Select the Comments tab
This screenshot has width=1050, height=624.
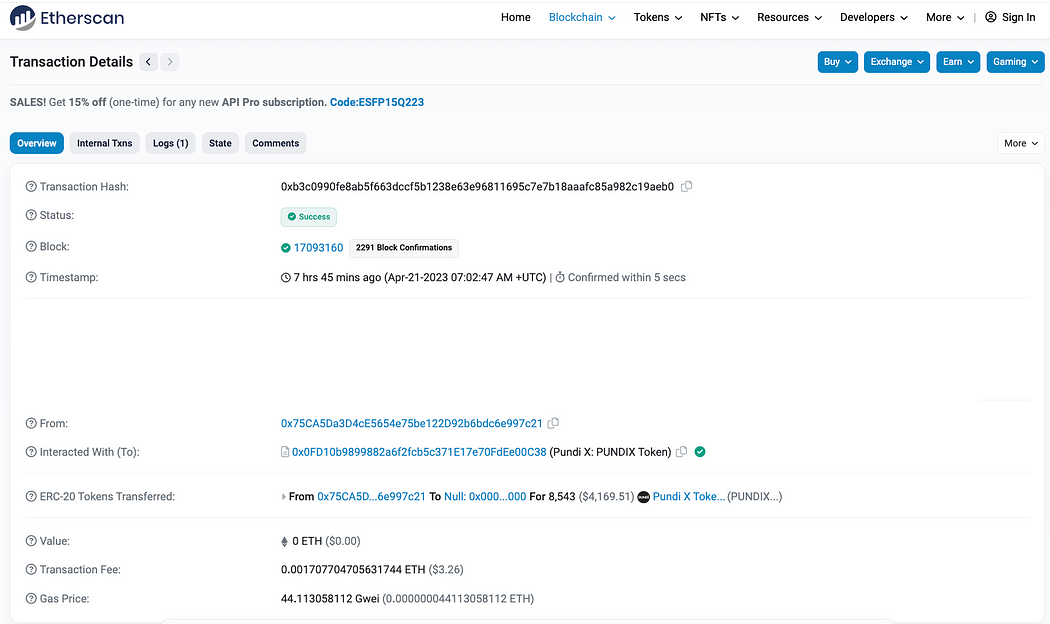(275, 143)
